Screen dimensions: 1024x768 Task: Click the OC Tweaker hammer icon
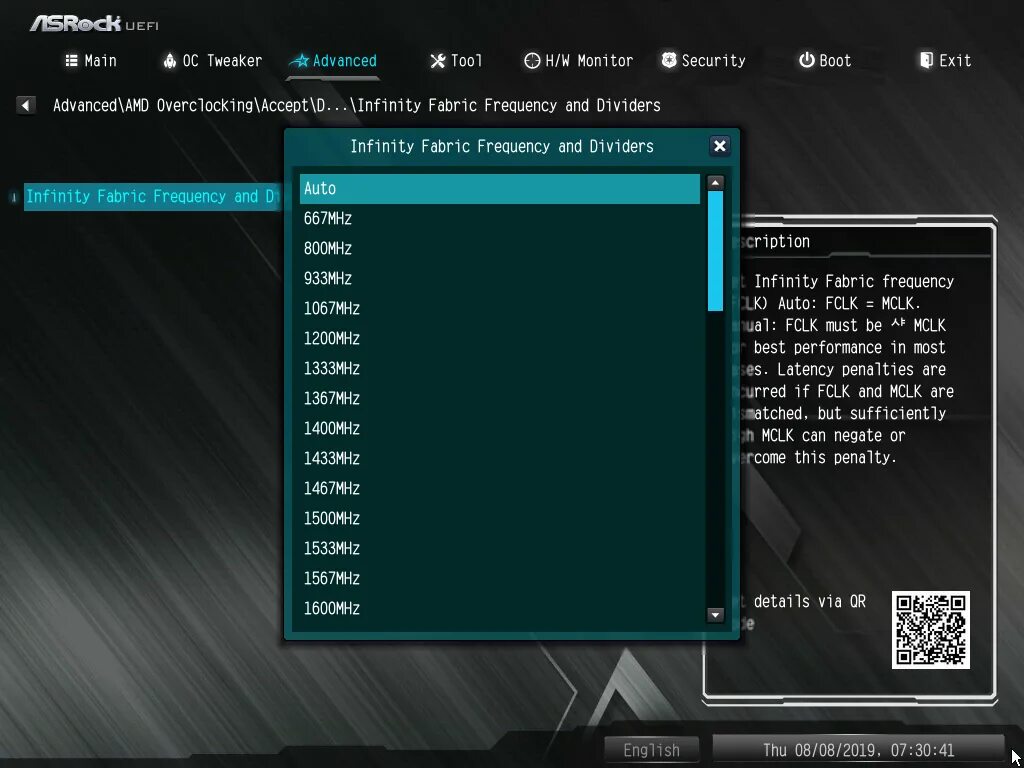pos(169,60)
